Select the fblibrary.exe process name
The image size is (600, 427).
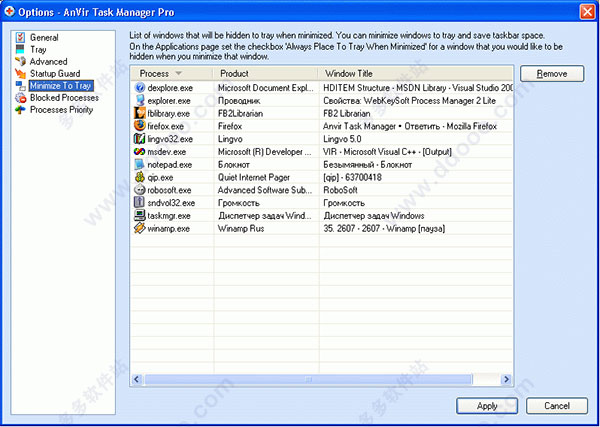(x=168, y=113)
